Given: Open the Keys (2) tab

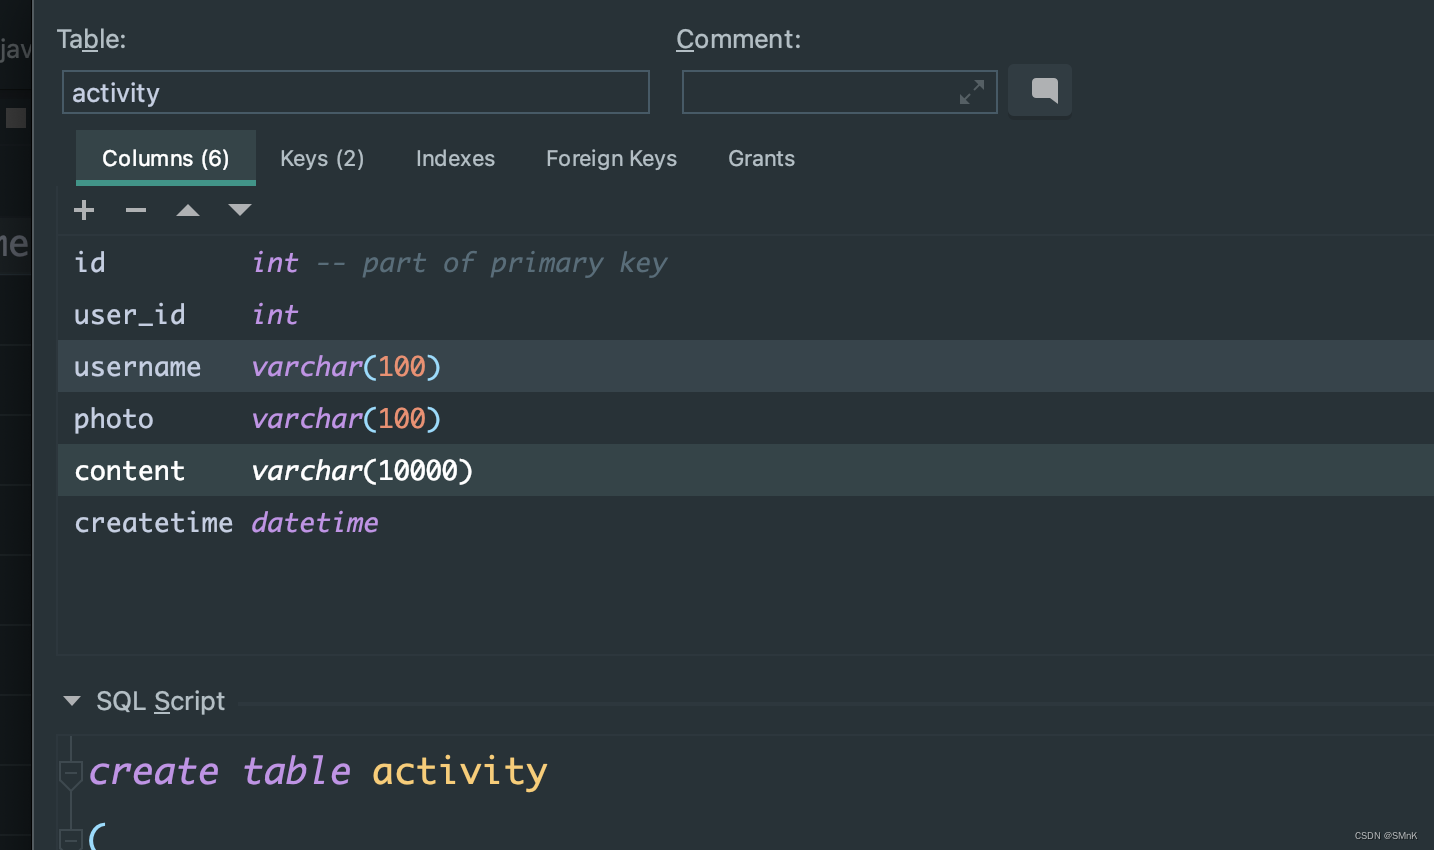Looking at the screenshot, I should [322, 158].
